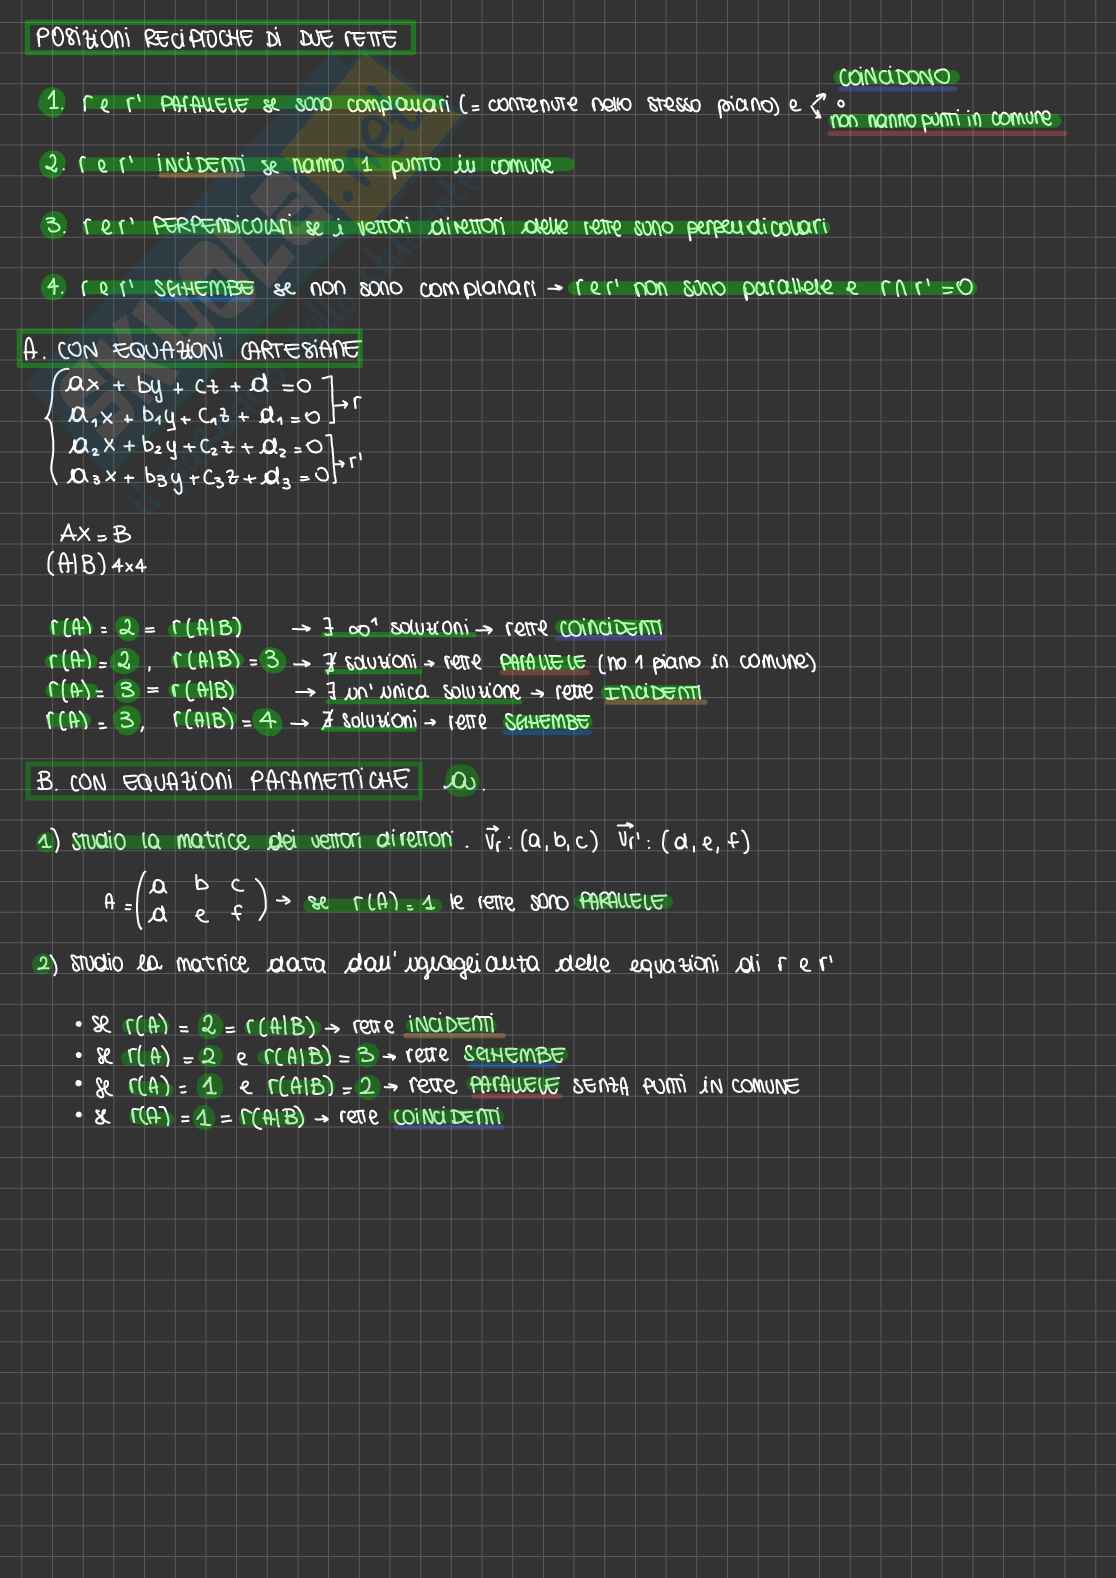This screenshot has height=1578, width=1116.
Task: Click the green circled number 2
Action: tap(54, 164)
